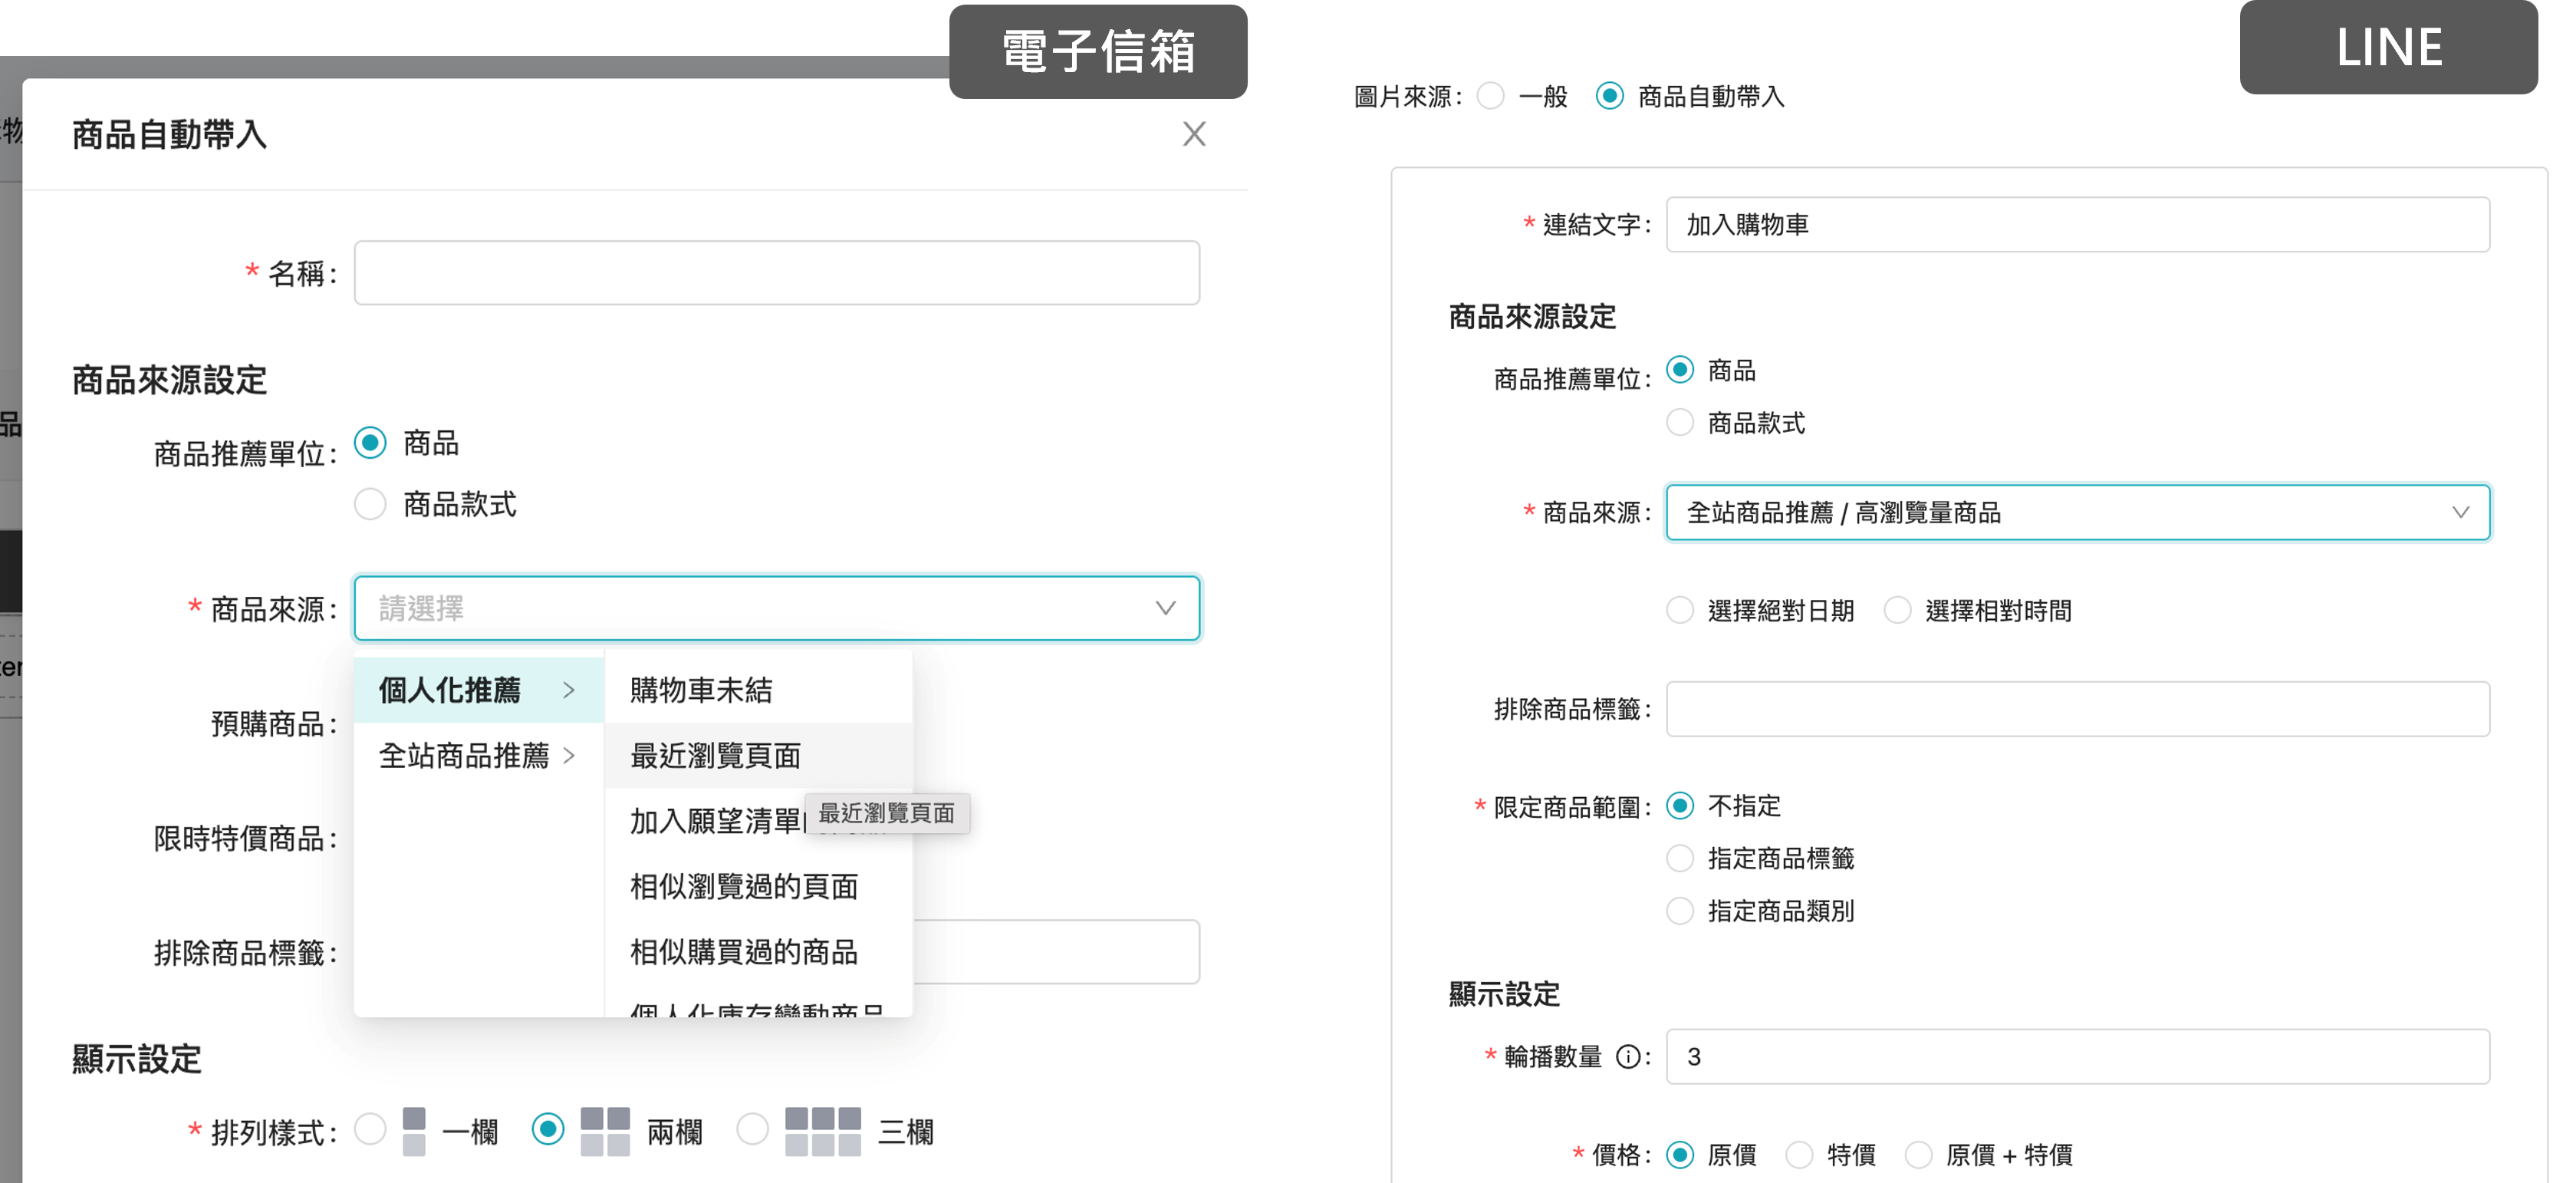Choose 指定商品類別 under 限定商品範圍
The height and width of the screenshot is (1183, 2576).
coord(1679,911)
